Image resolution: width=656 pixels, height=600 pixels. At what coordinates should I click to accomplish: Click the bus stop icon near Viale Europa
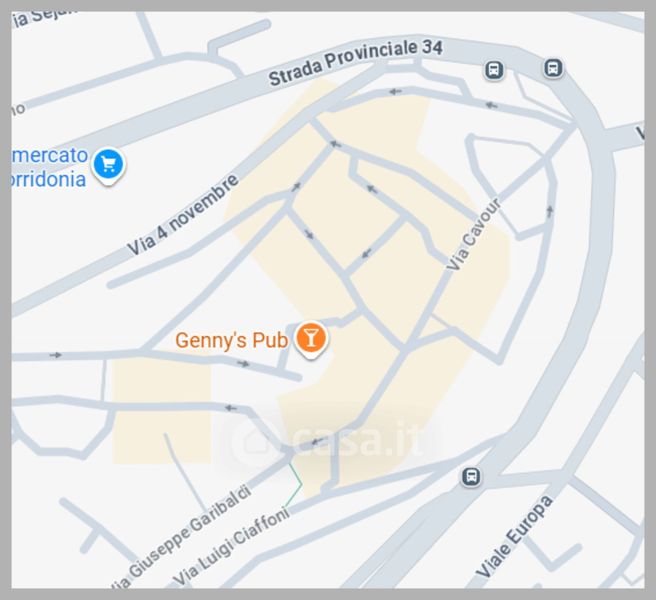pyautogui.click(x=471, y=476)
